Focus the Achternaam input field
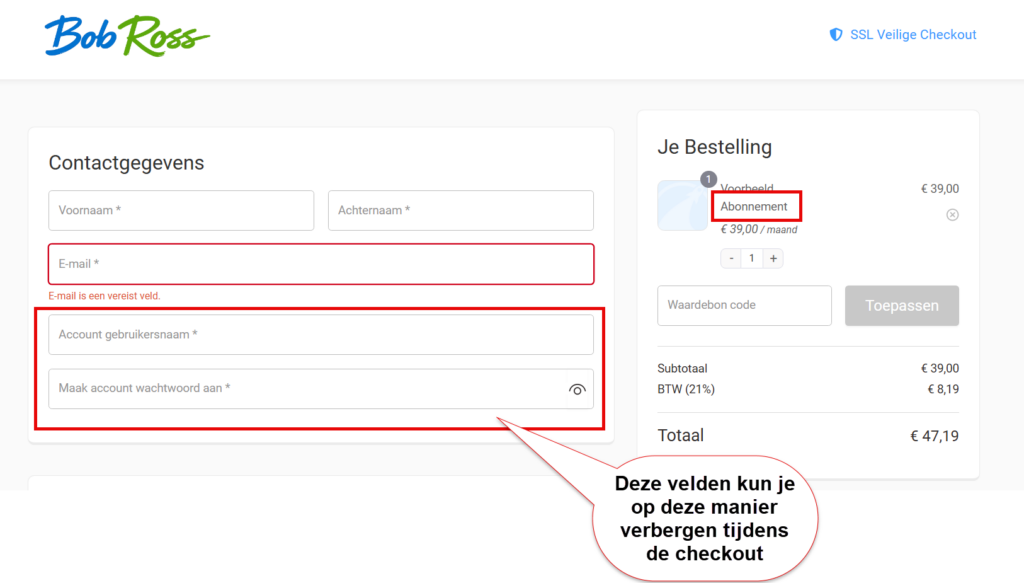The width and height of the screenshot is (1024, 583). [460, 211]
